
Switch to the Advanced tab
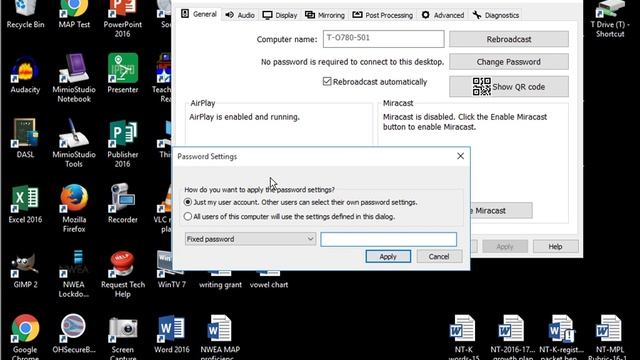pos(443,15)
